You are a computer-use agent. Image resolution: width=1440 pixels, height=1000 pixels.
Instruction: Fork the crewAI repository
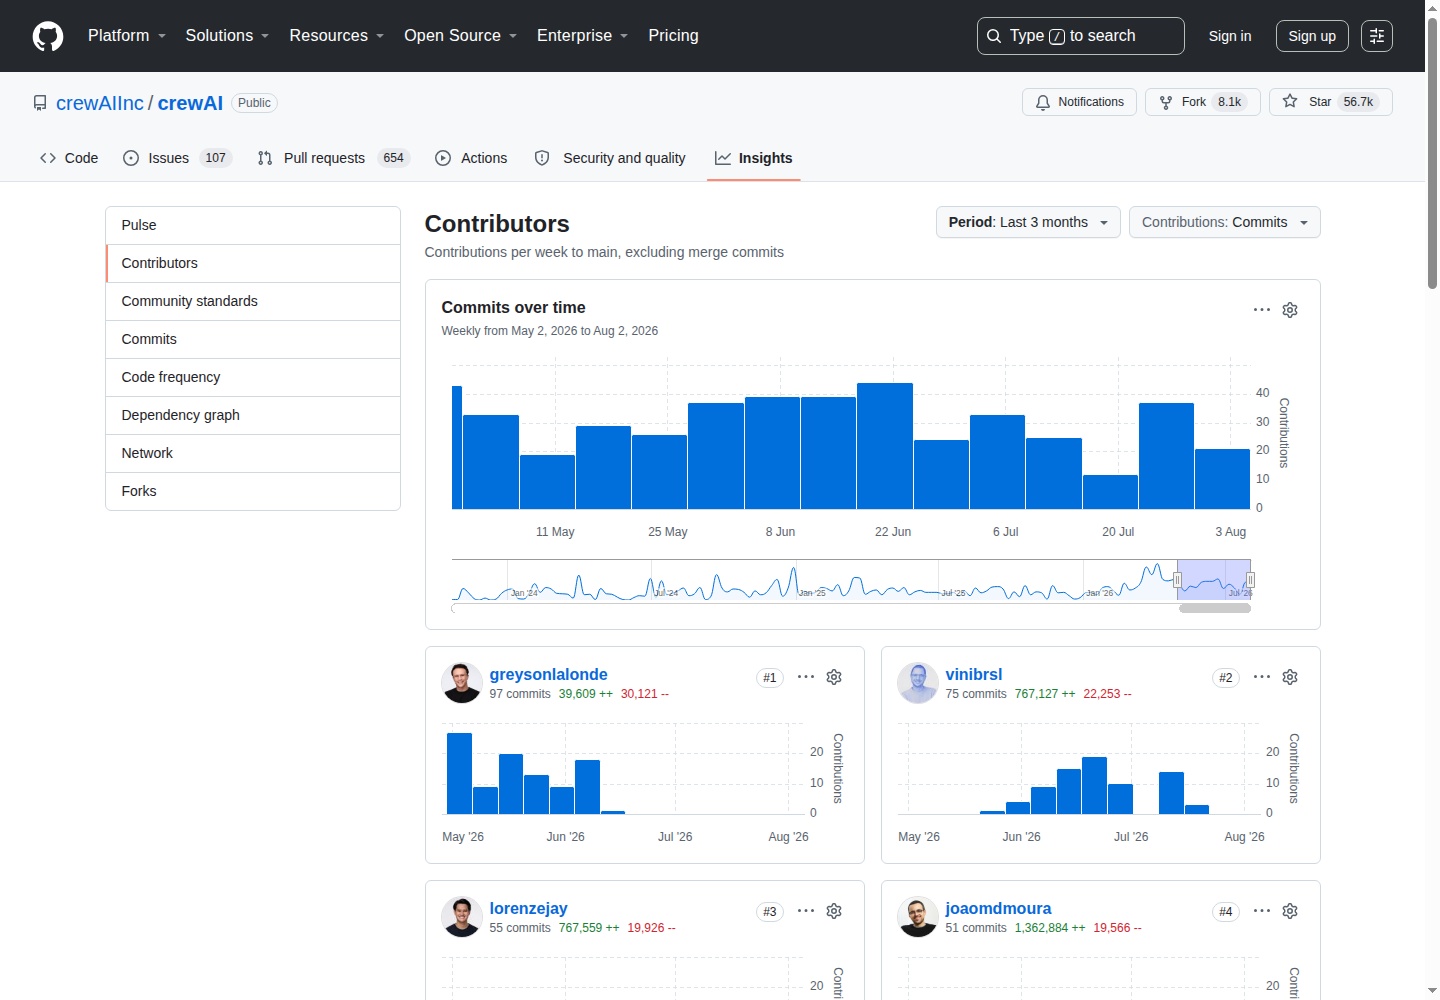coord(1203,102)
